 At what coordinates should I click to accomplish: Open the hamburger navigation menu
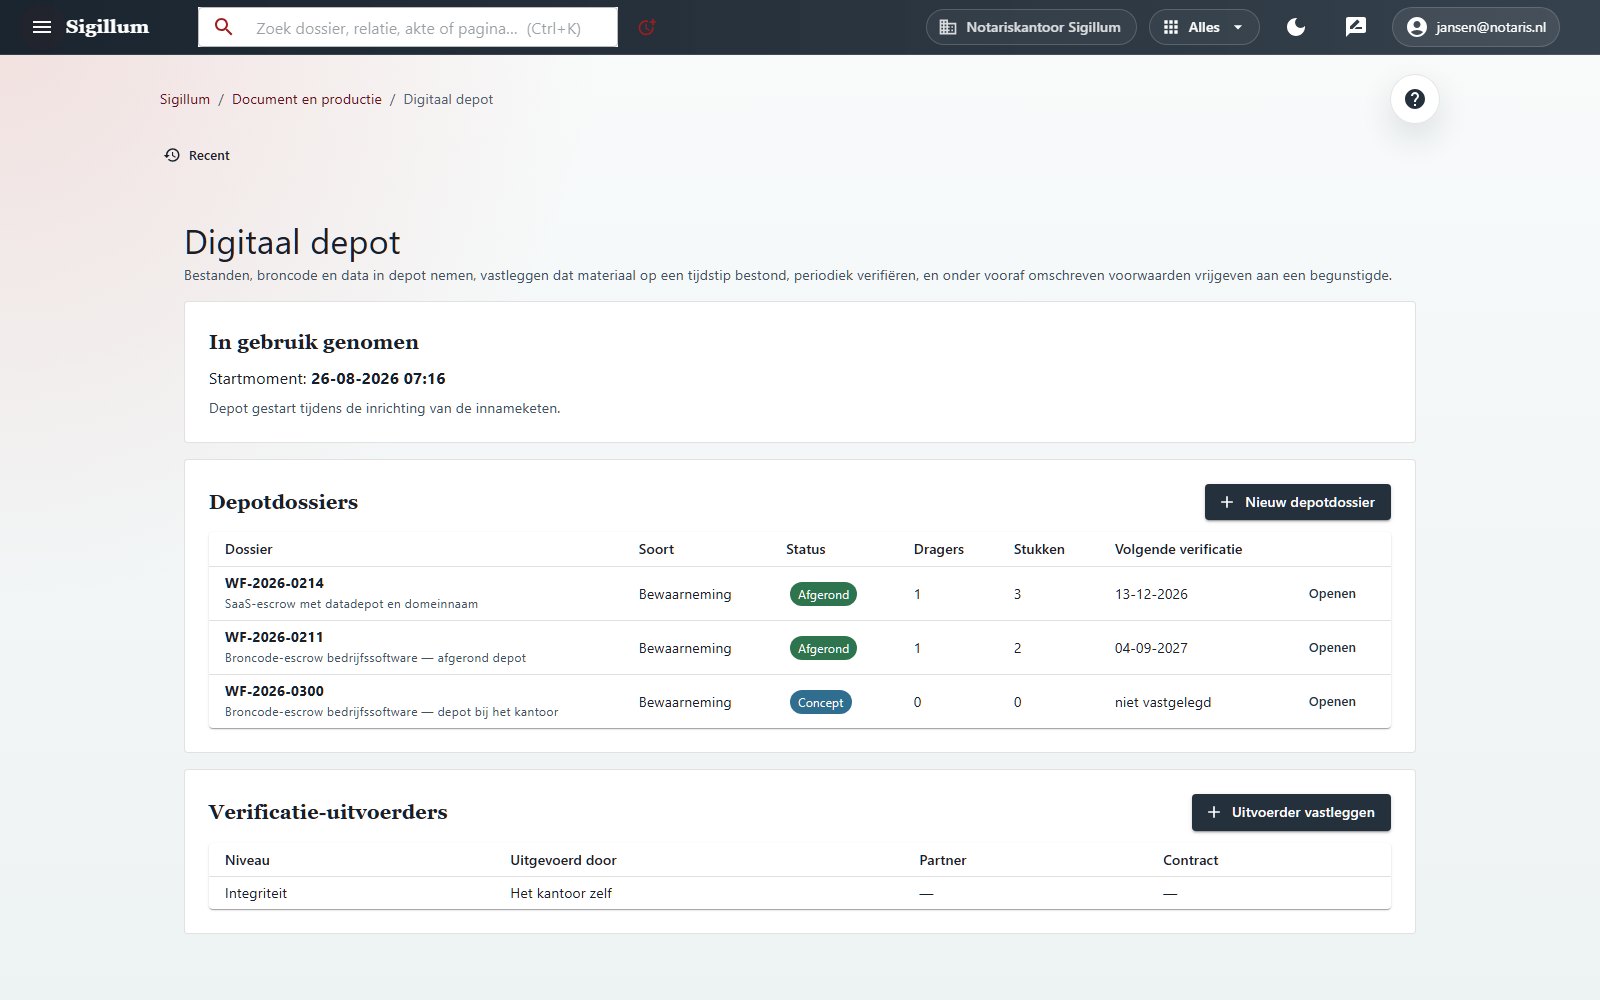click(42, 27)
